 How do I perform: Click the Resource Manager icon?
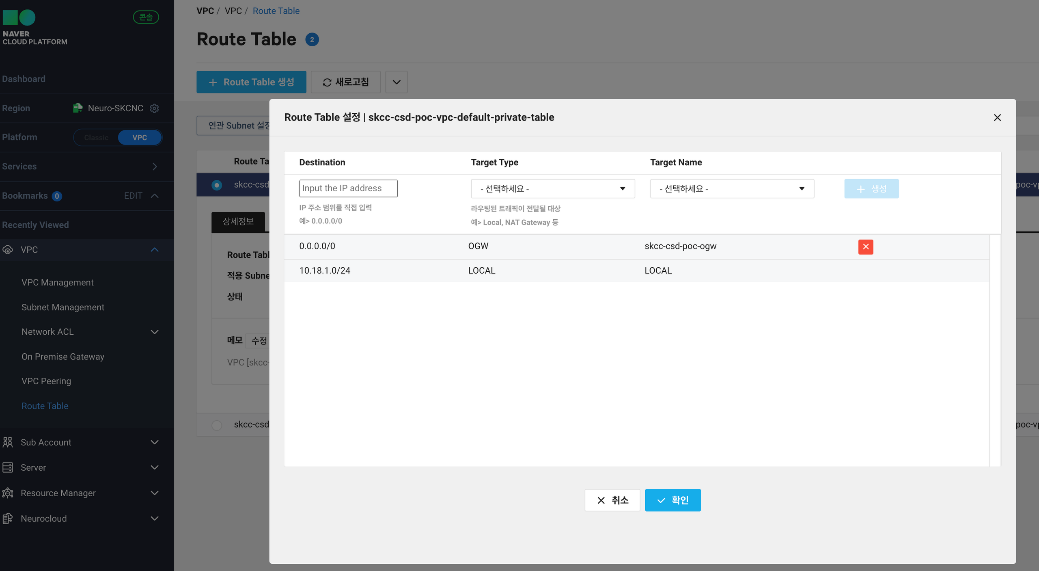click(8, 493)
